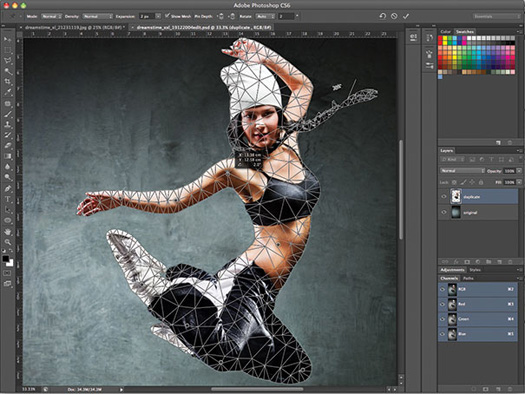Hide the duplicate layer
This screenshot has width=525, height=394.
point(444,197)
